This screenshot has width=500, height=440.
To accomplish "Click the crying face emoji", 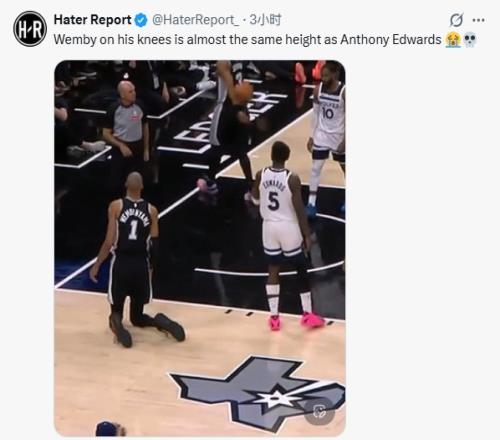I will (x=453, y=40).
